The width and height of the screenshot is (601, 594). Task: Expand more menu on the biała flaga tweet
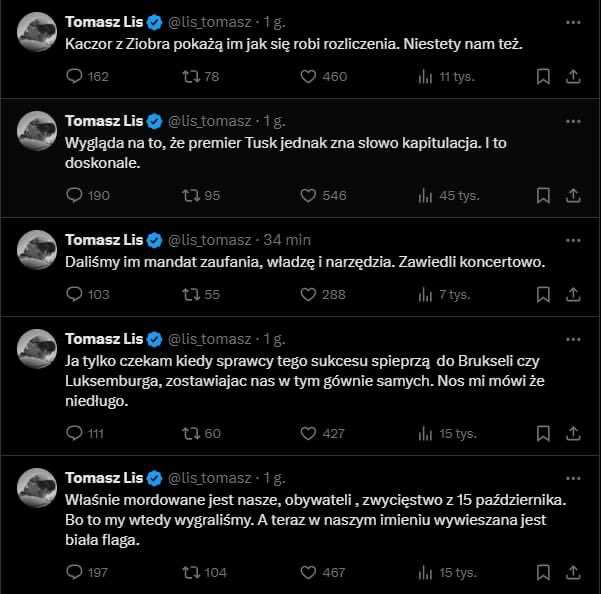click(x=573, y=478)
